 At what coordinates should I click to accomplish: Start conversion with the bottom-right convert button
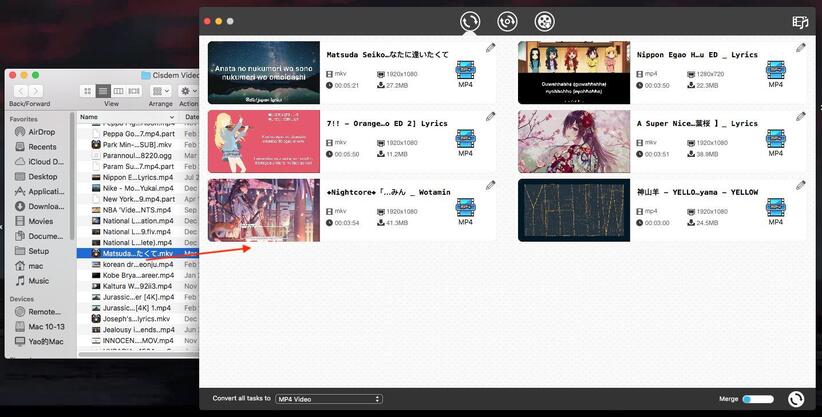click(796, 399)
